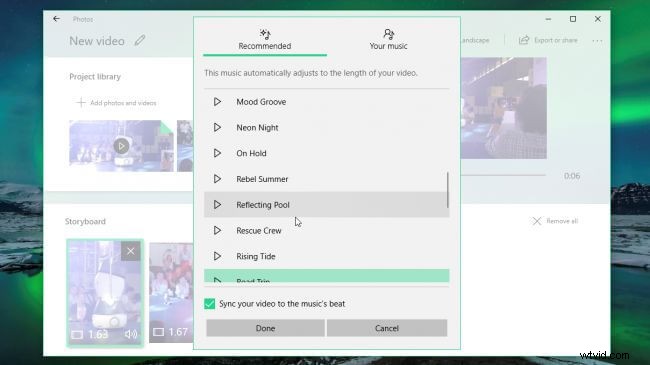
Task: Select the Rising Tide song
Action: [x=326, y=256]
